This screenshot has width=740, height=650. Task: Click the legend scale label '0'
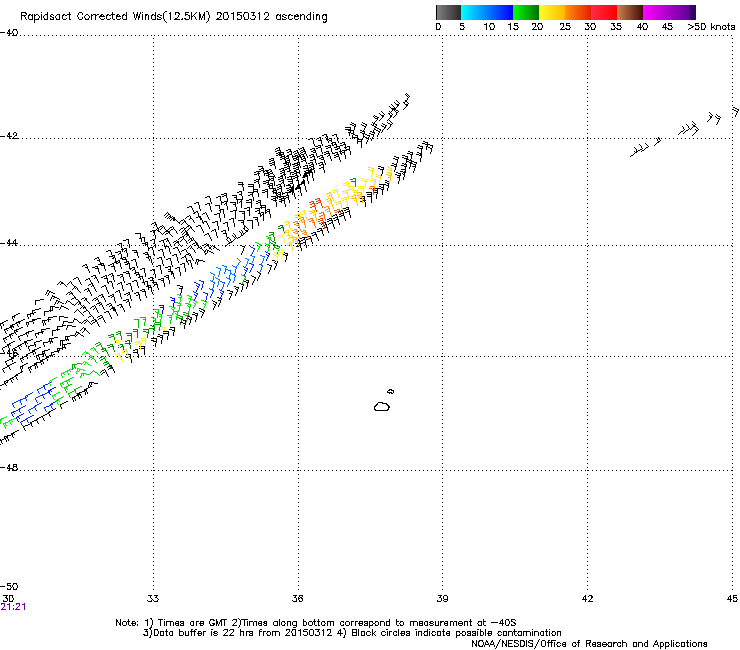click(x=438, y=27)
